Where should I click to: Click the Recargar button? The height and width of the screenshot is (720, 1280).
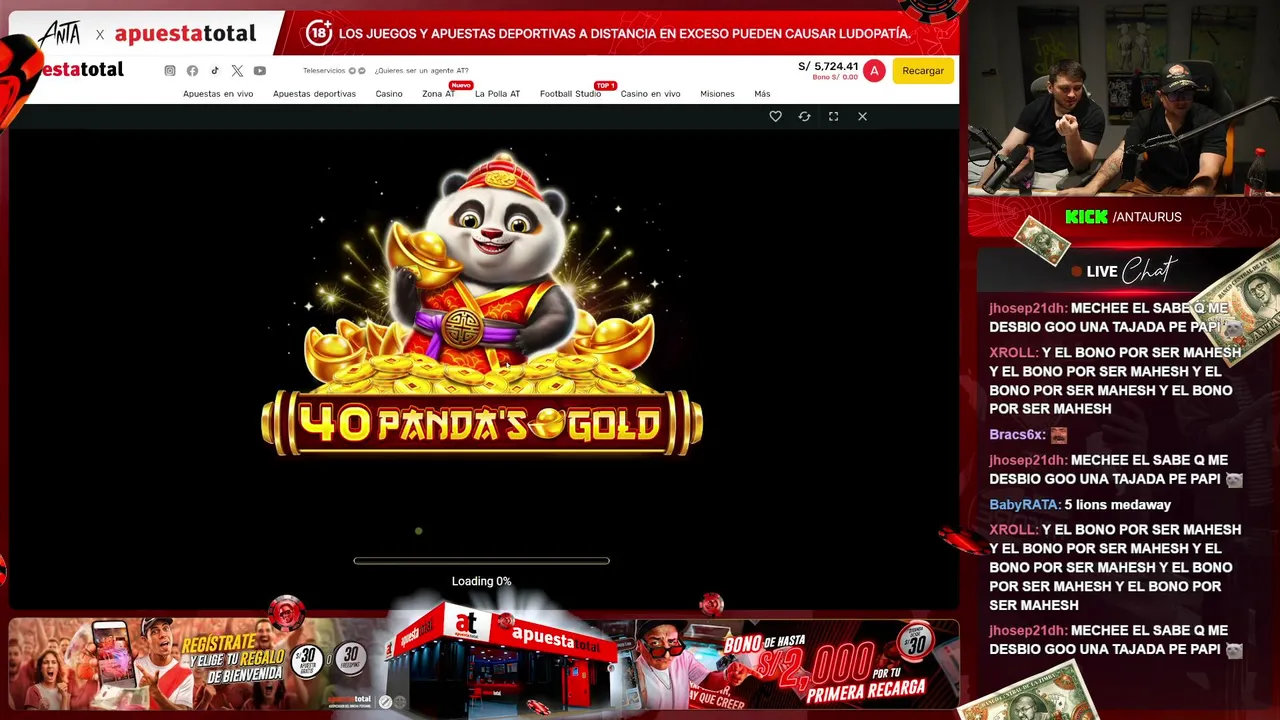[x=923, y=71]
